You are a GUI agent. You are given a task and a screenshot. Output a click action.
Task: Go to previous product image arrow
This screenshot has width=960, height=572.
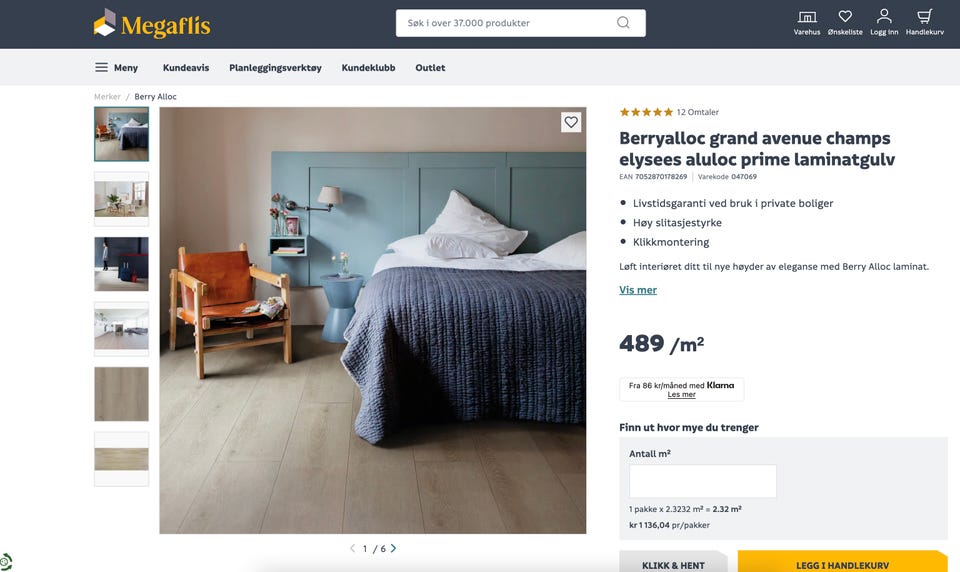tap(353, 548)
